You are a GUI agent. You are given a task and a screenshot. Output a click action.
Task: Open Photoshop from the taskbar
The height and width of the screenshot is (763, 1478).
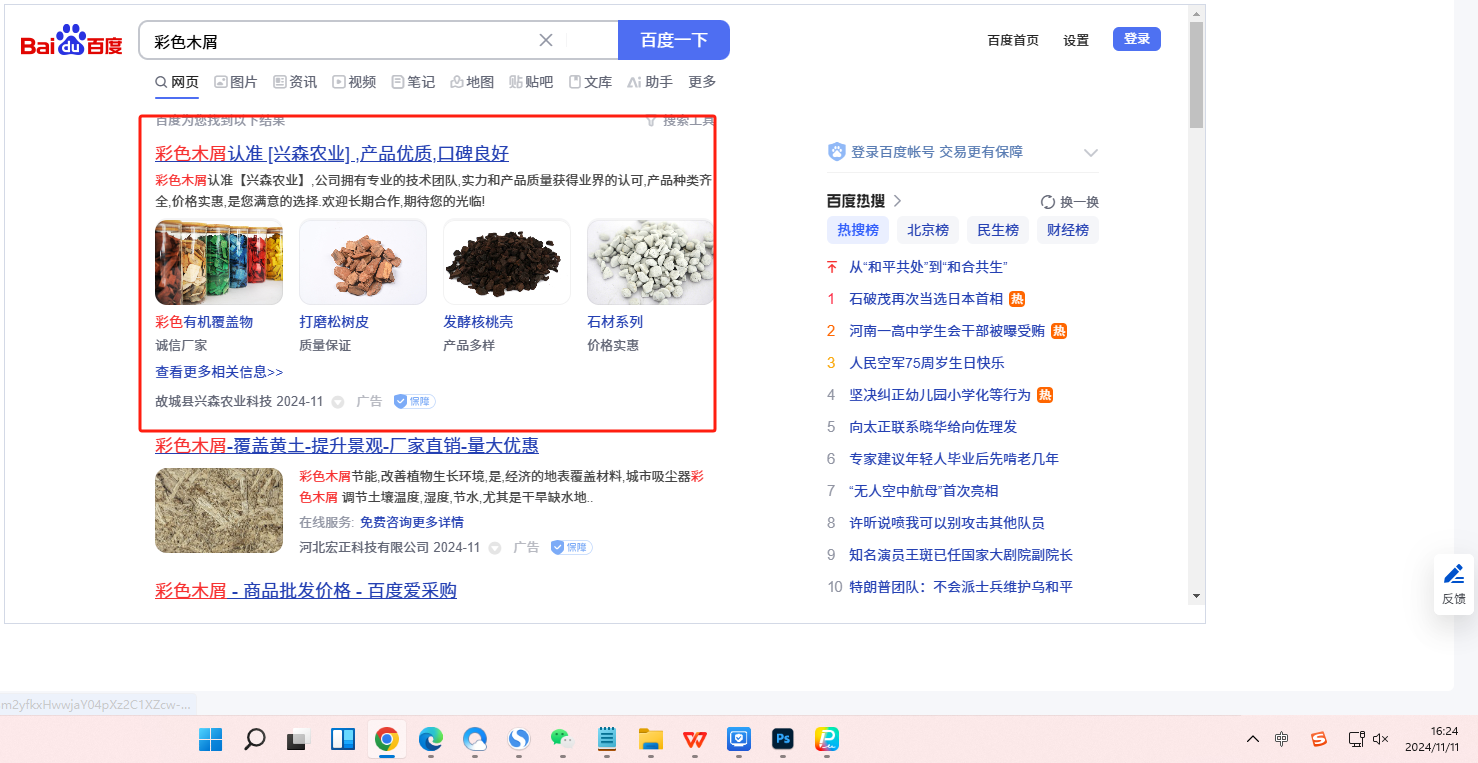click(x=783, y=739)
